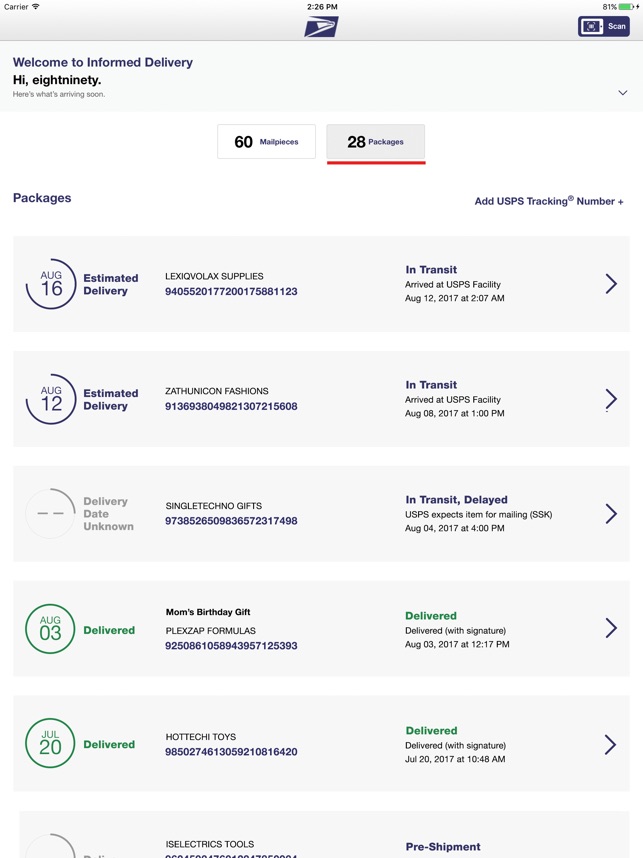
Task: Open the Scan barcode button
Action: [x=604, y=26]
